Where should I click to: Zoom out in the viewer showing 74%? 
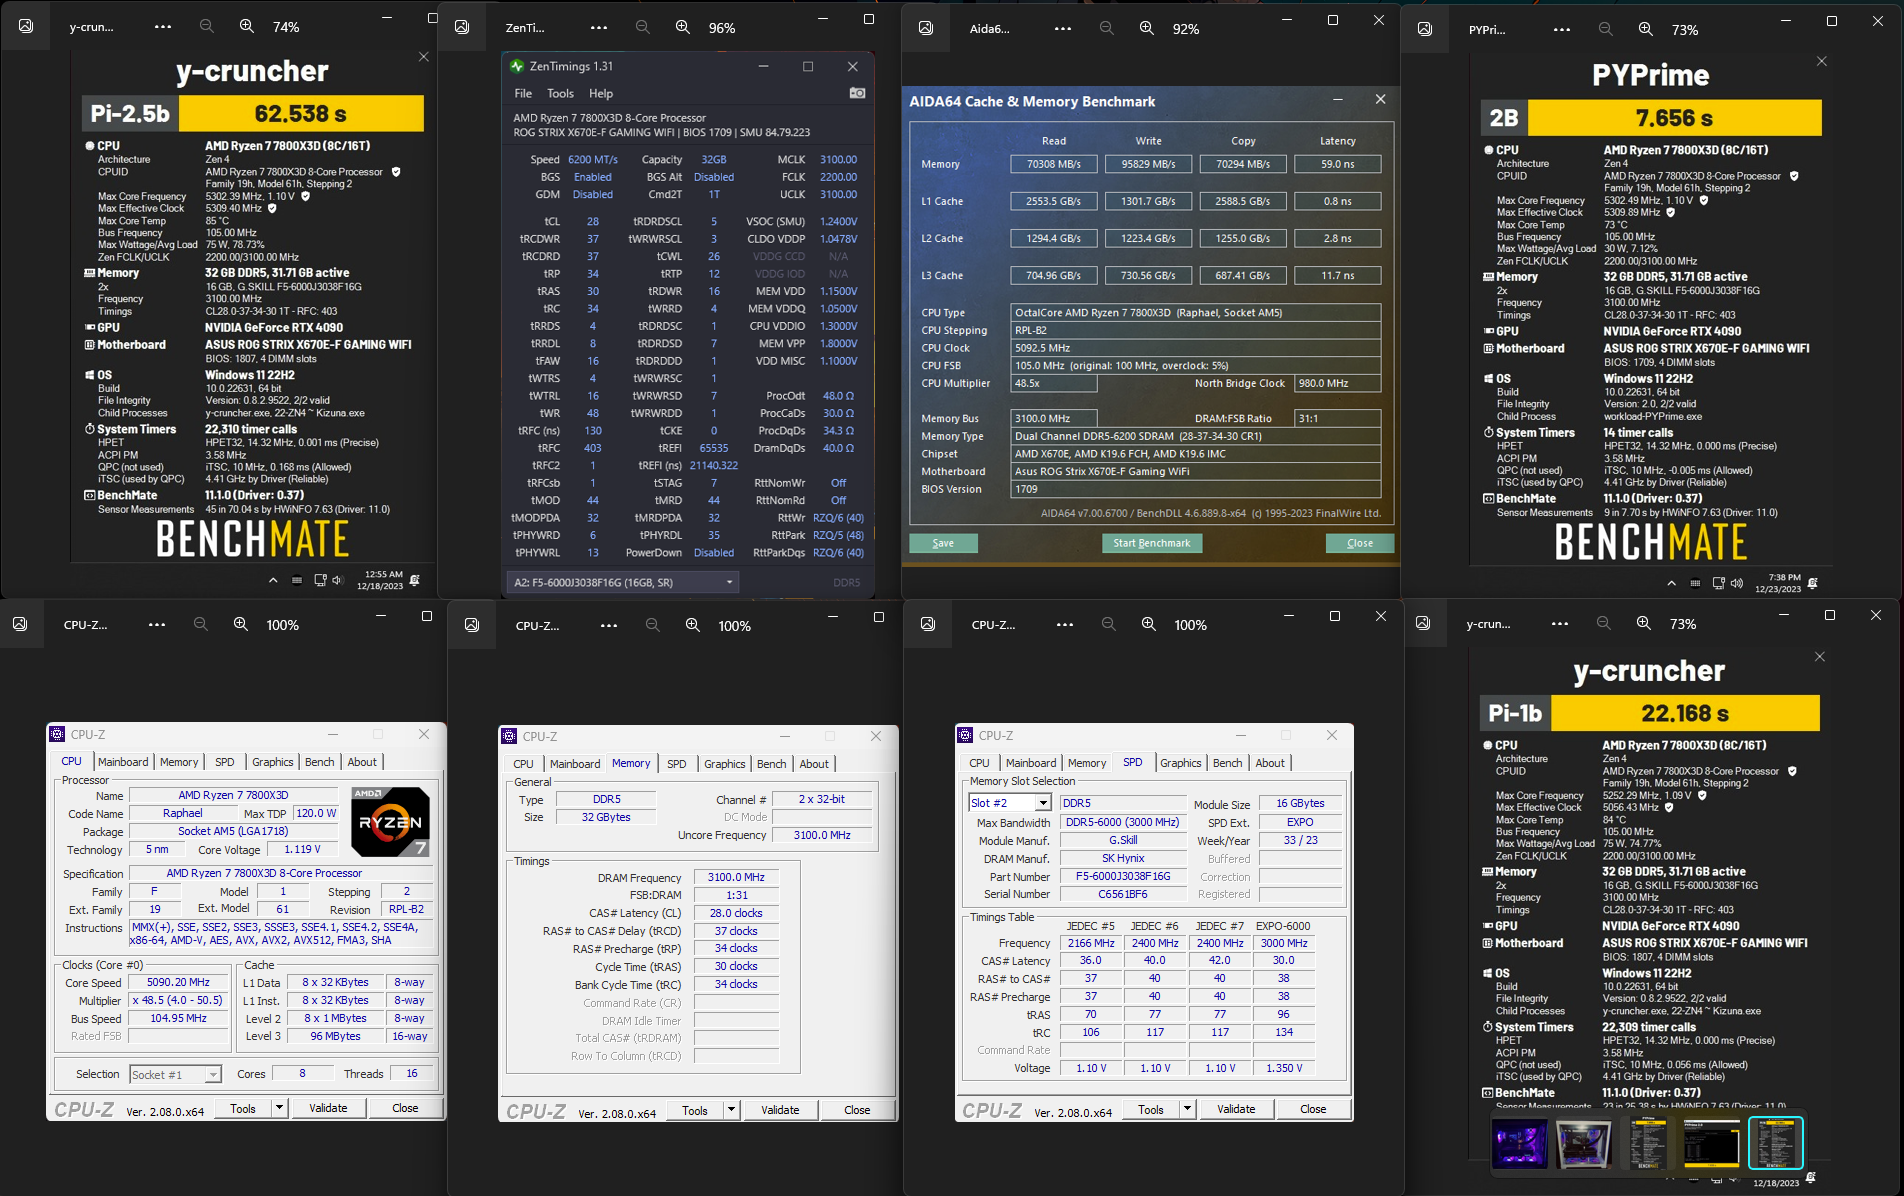[x=206, y=27]
